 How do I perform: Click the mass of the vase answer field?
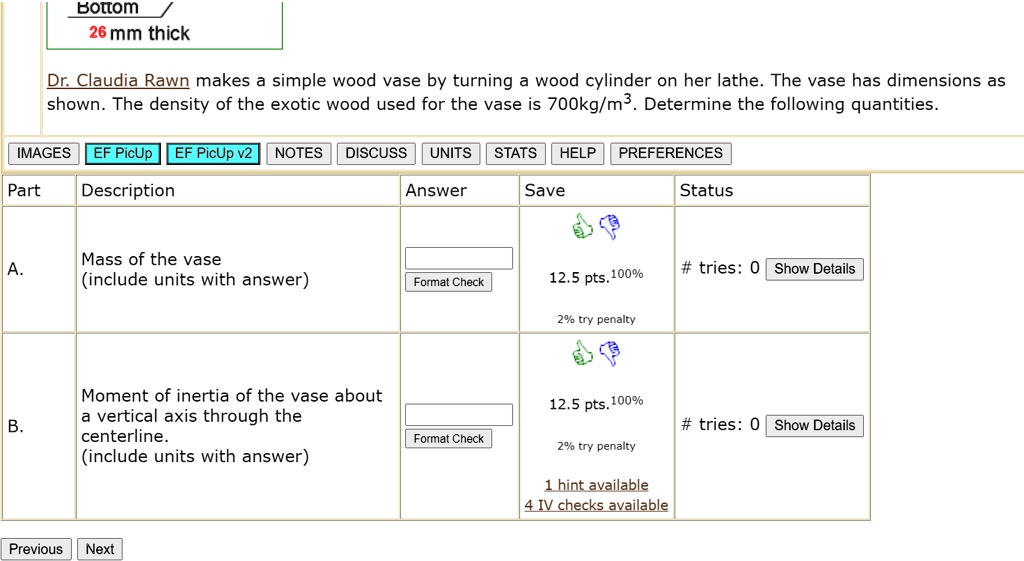pos(459,258)
